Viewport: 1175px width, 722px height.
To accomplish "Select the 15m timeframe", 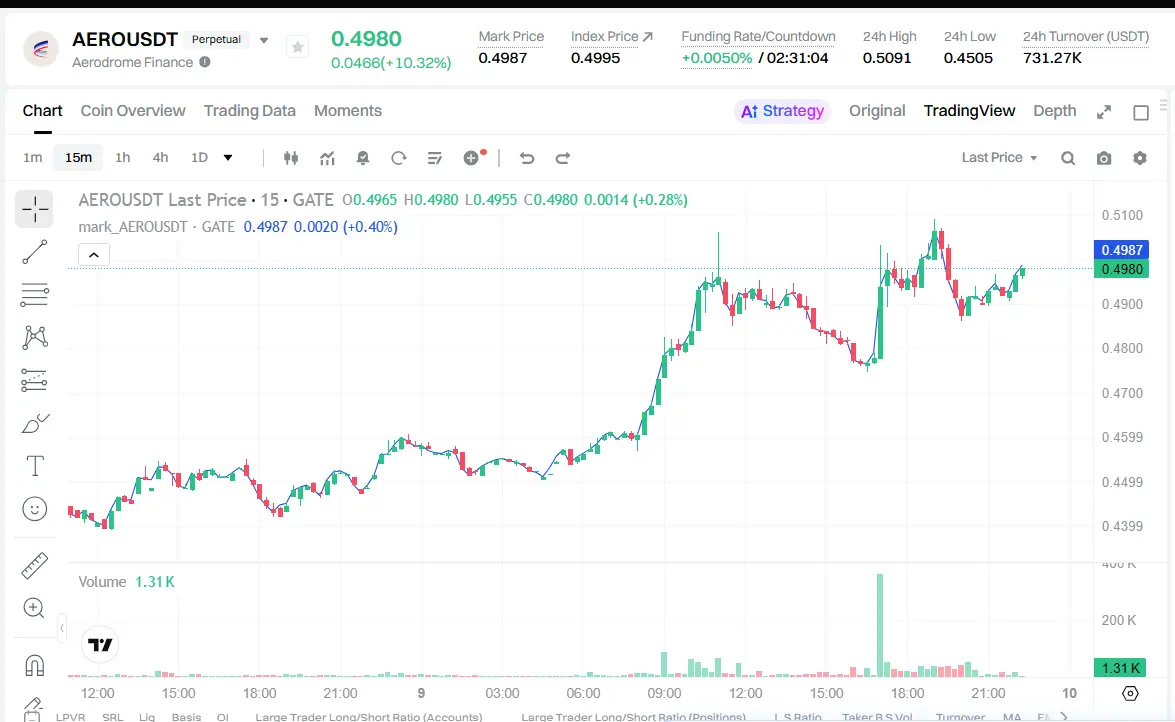I will (x=78, y=157).
